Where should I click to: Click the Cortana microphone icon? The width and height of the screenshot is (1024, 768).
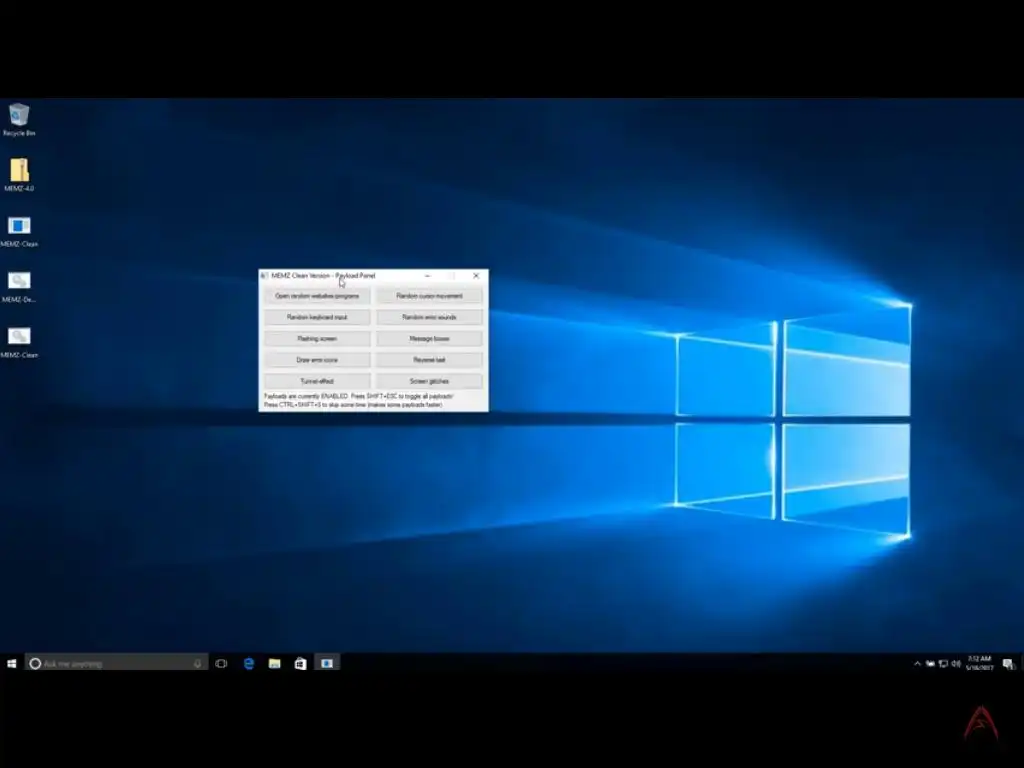[197, 664]
